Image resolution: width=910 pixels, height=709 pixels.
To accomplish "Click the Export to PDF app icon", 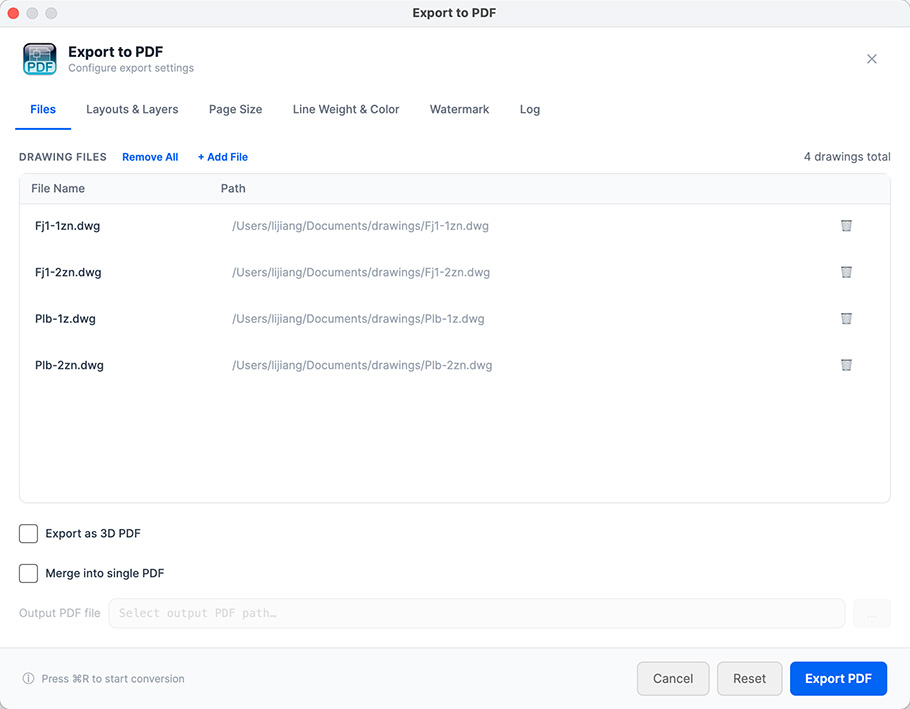I will tap(39, 59).
